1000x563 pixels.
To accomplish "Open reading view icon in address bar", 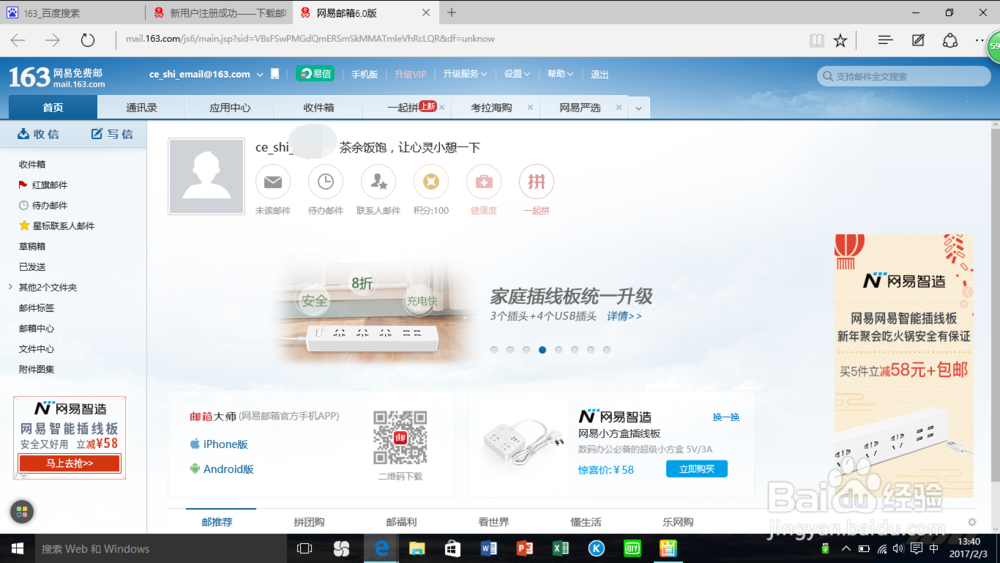I will pyautogui.click(x=816, y=40).
